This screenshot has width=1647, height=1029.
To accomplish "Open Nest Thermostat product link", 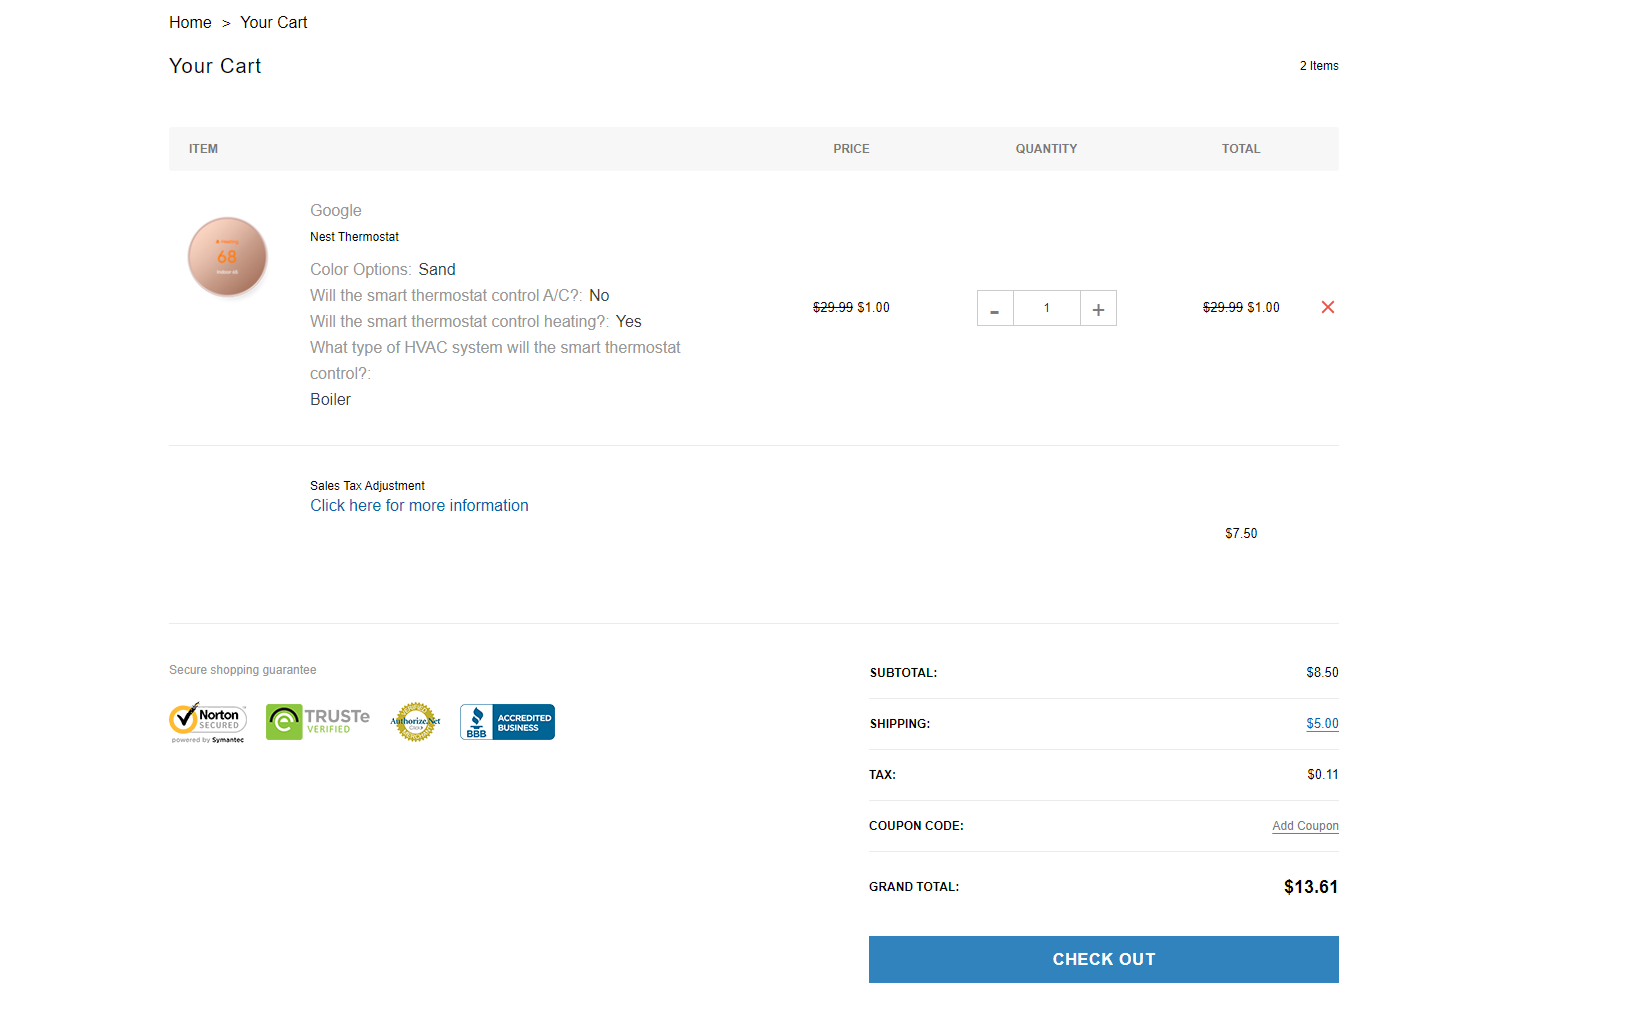I will [x=354, y=237].
